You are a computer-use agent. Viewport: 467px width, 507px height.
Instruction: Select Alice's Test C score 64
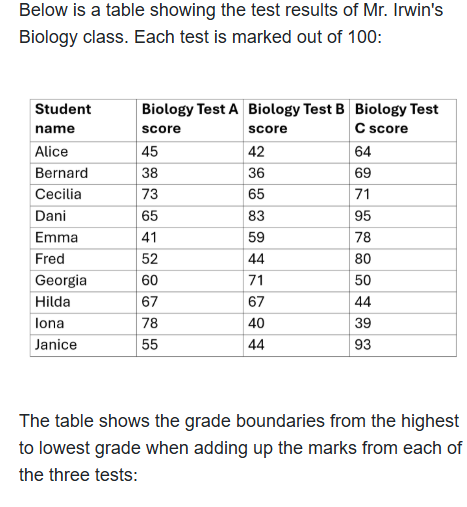click(x=403, y=152)
